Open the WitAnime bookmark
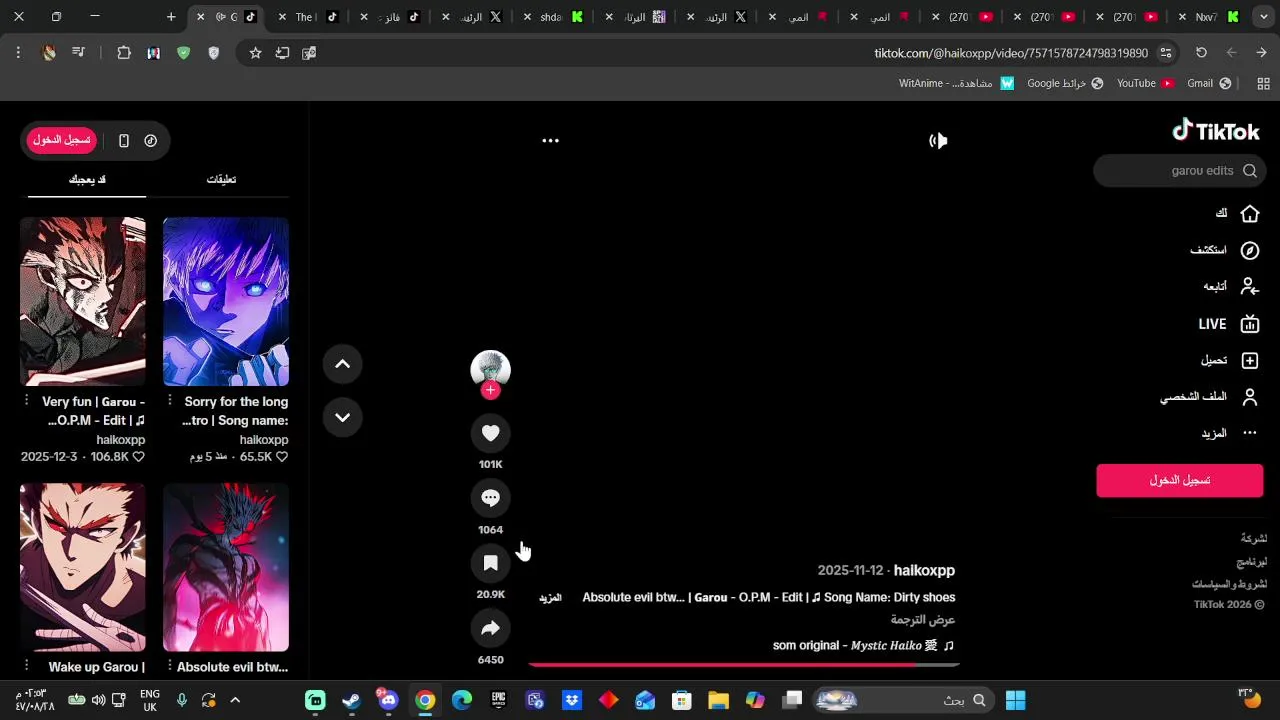The height and width of the screenshot is (720, 1280). (956, 83)
